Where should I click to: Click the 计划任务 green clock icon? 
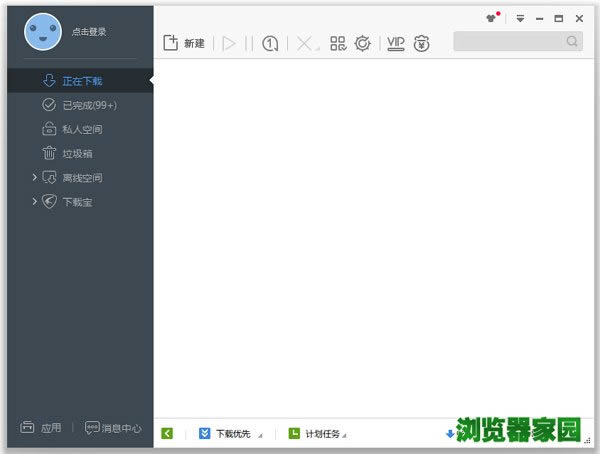click(x=294, y=433)
